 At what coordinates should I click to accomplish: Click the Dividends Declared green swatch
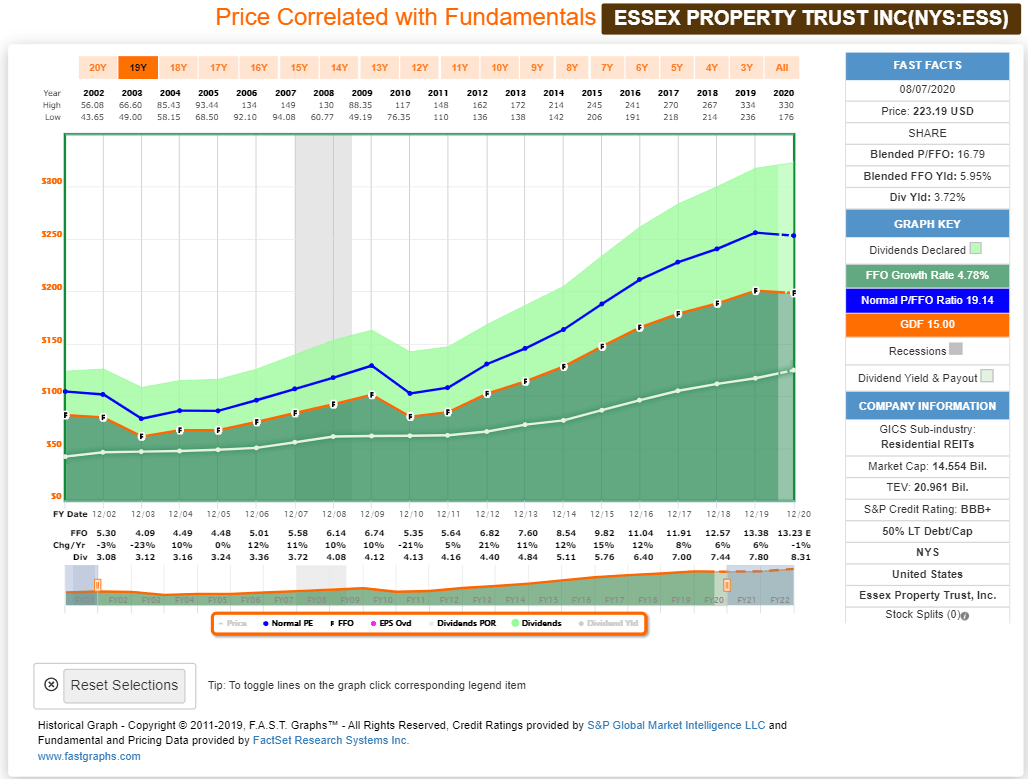(x=975, y=249)
